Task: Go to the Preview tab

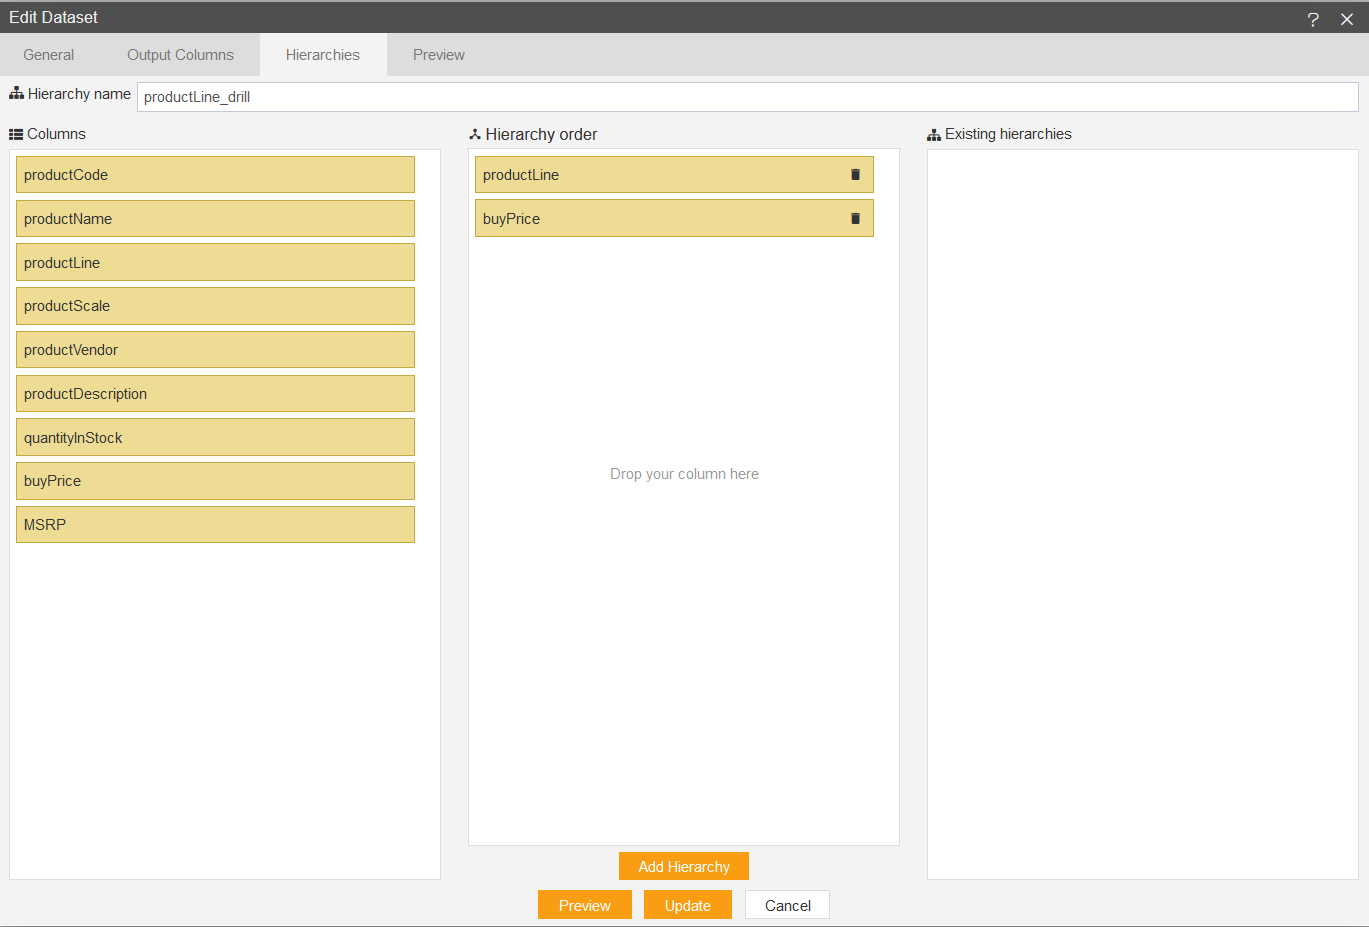Action: point(439,55)
